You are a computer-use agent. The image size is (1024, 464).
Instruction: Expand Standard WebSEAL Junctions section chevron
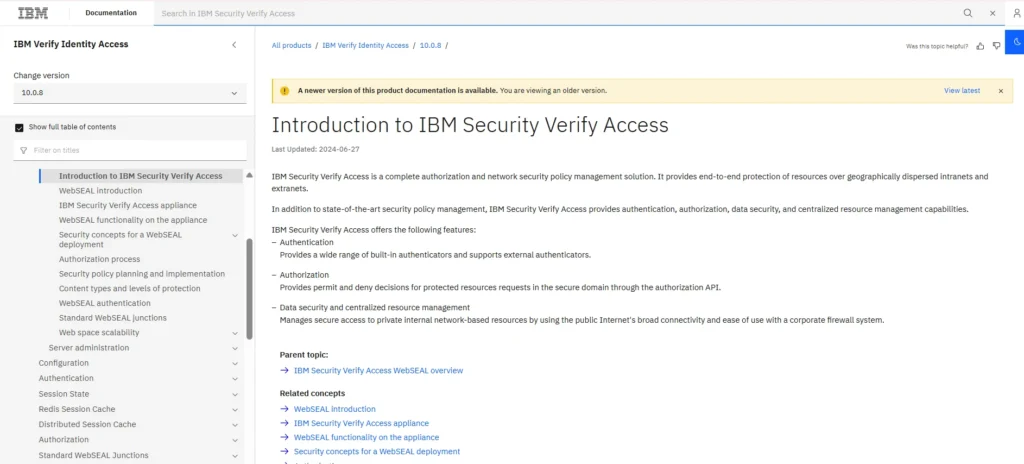point(235,456)
